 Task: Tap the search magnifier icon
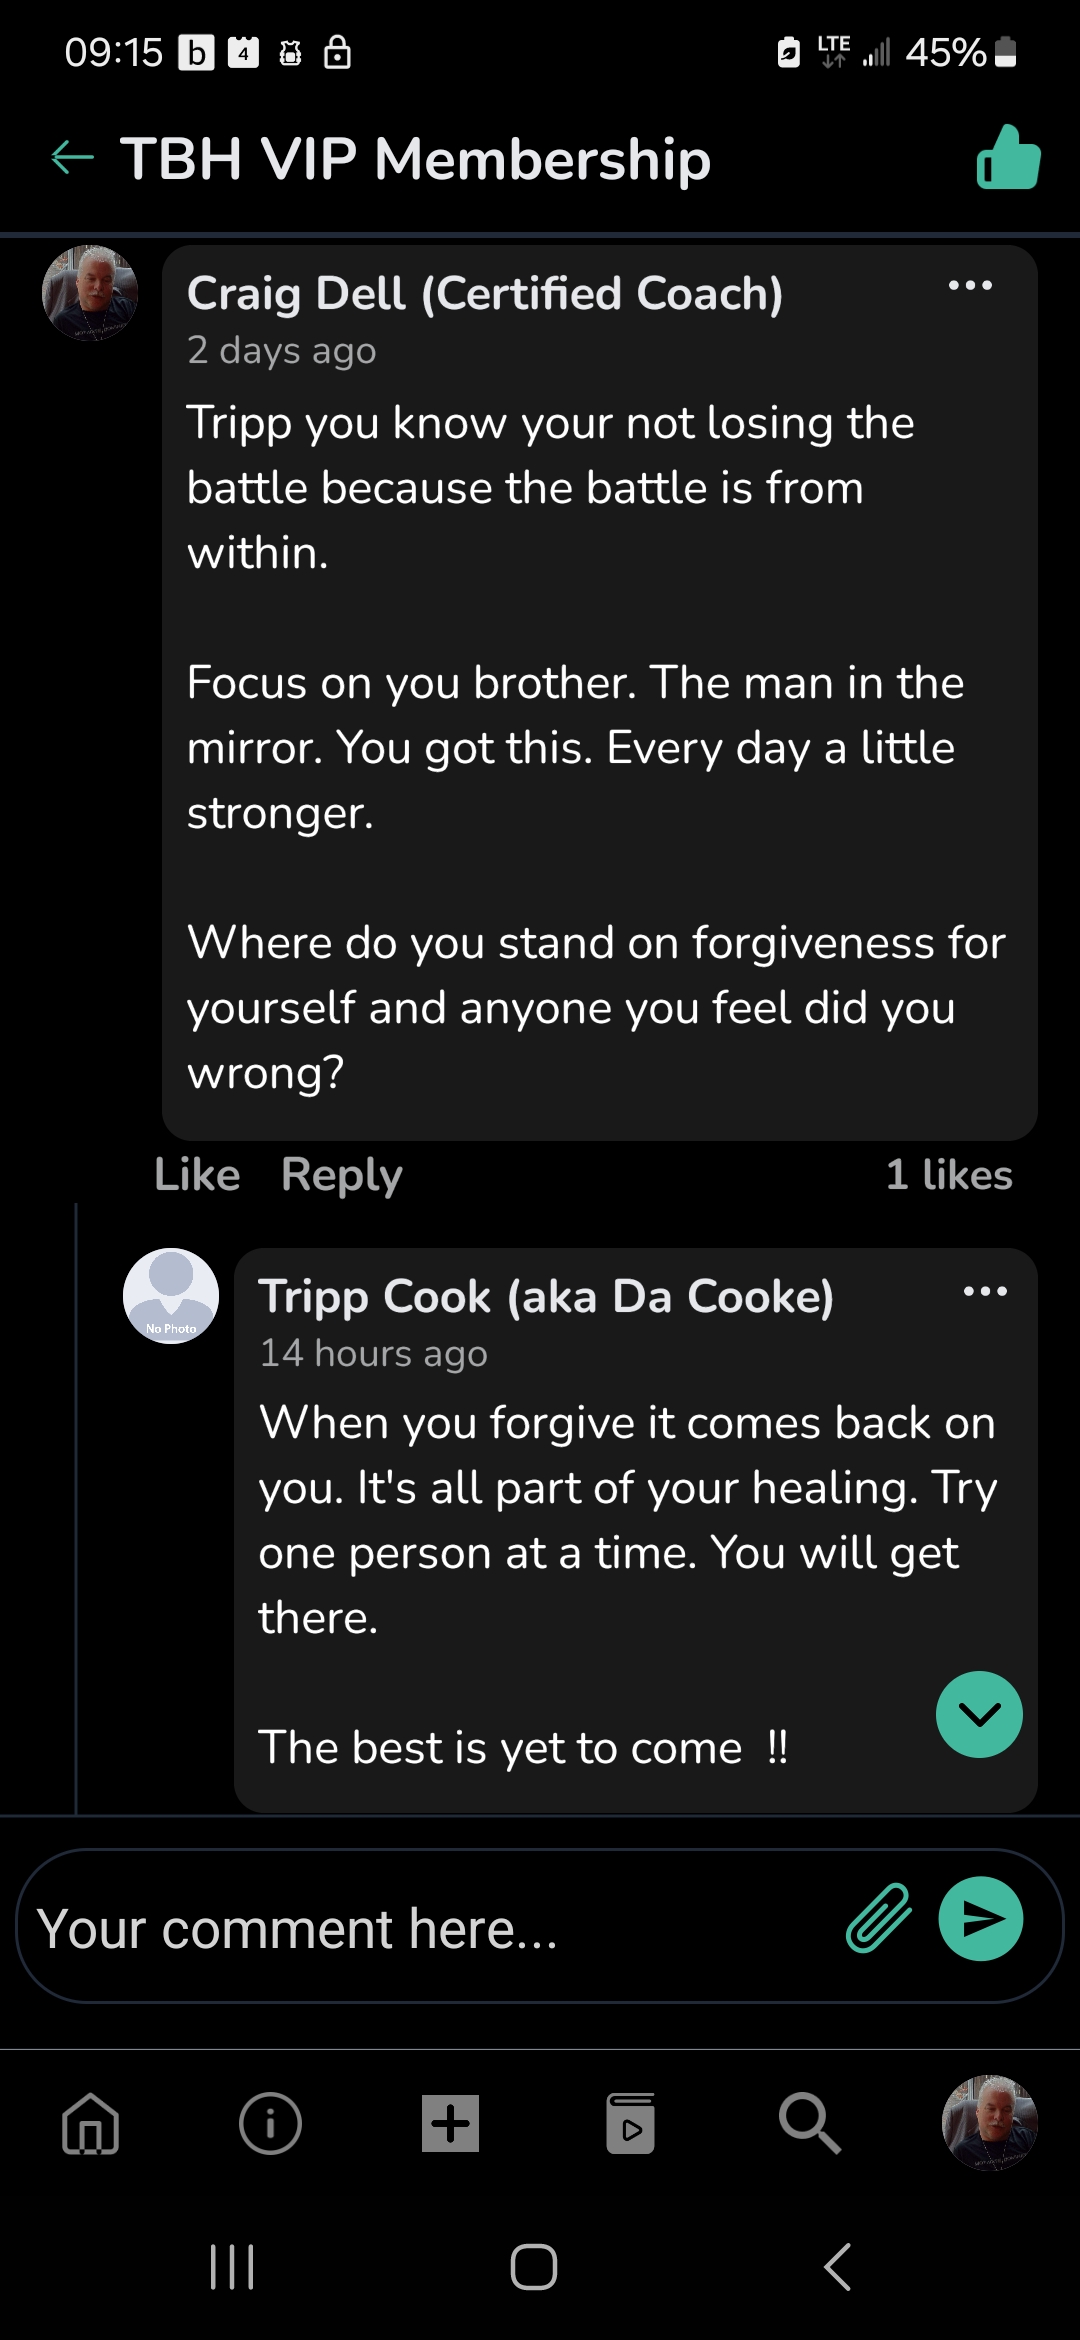click(810, 2123)
